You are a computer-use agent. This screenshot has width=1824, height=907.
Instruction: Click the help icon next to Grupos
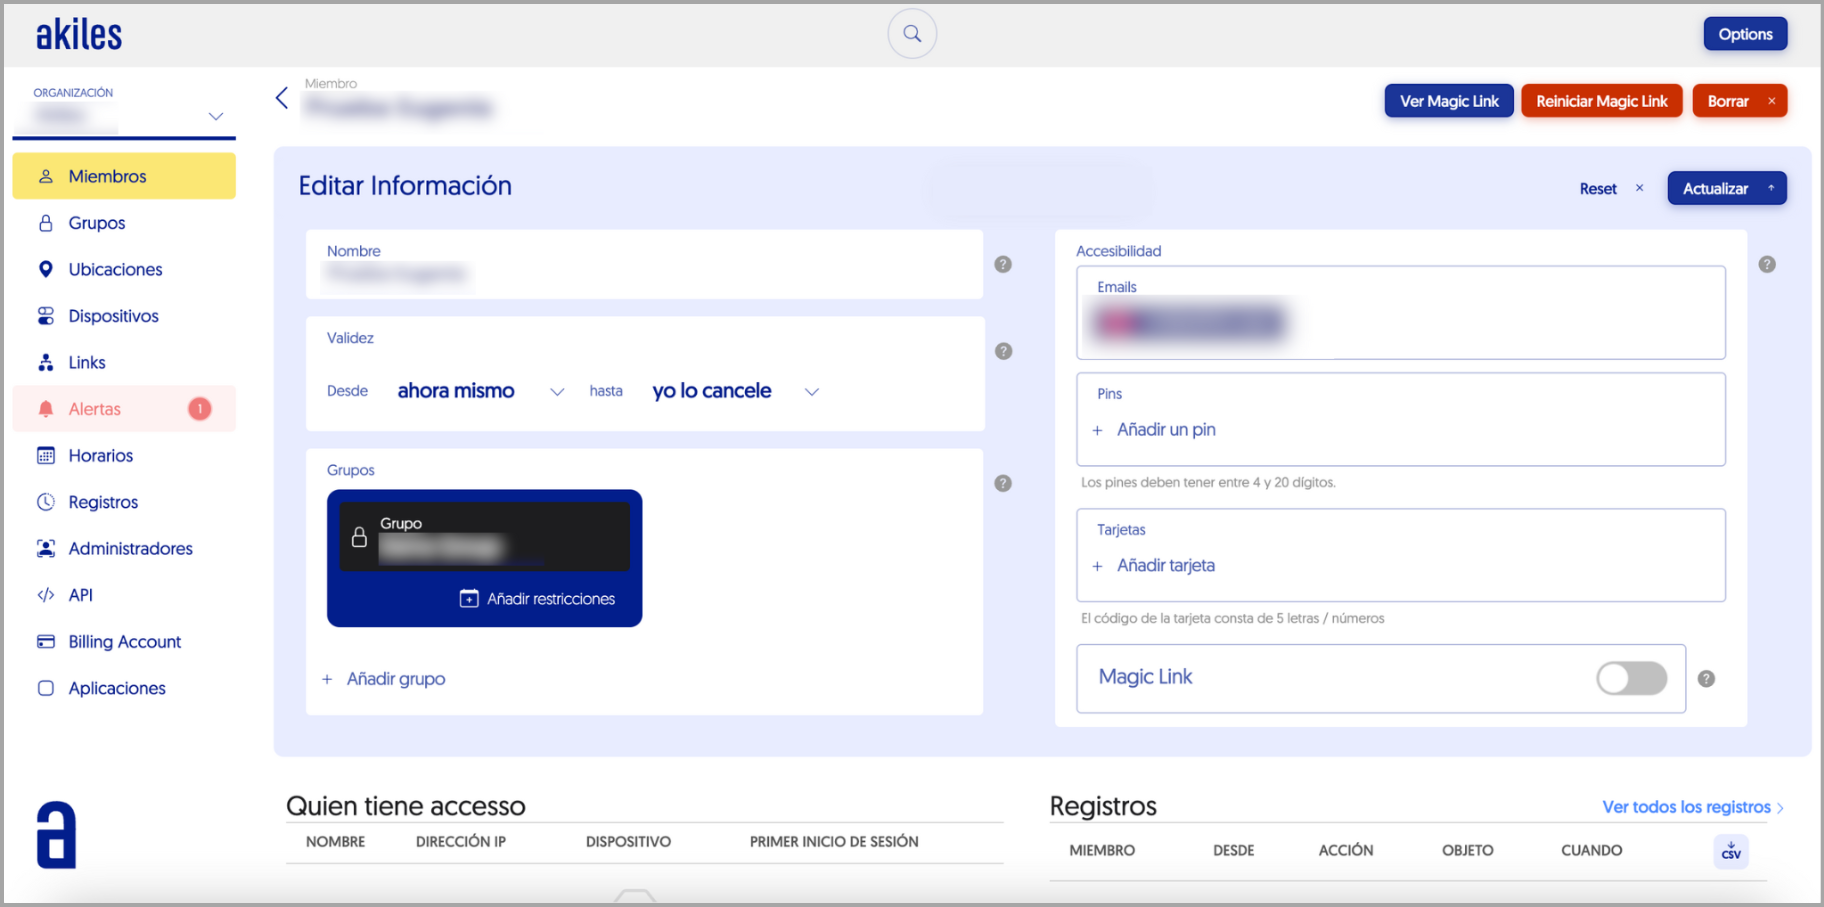[x=1003, y=483]
